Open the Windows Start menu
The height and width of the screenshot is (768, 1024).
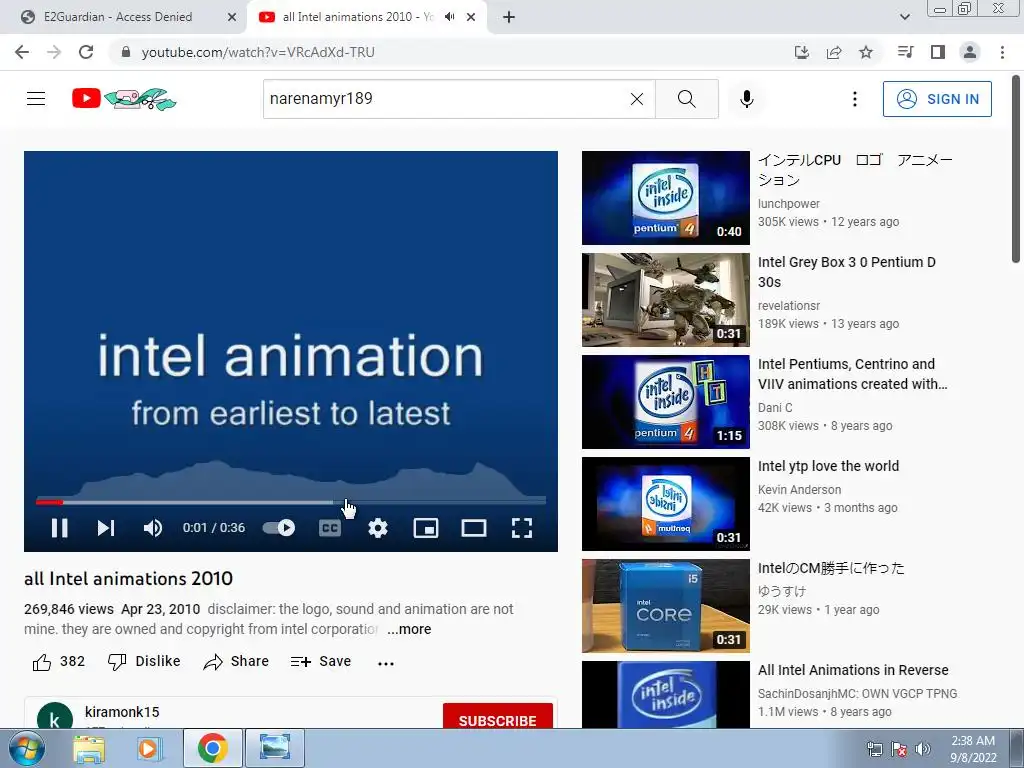[27, 748]
